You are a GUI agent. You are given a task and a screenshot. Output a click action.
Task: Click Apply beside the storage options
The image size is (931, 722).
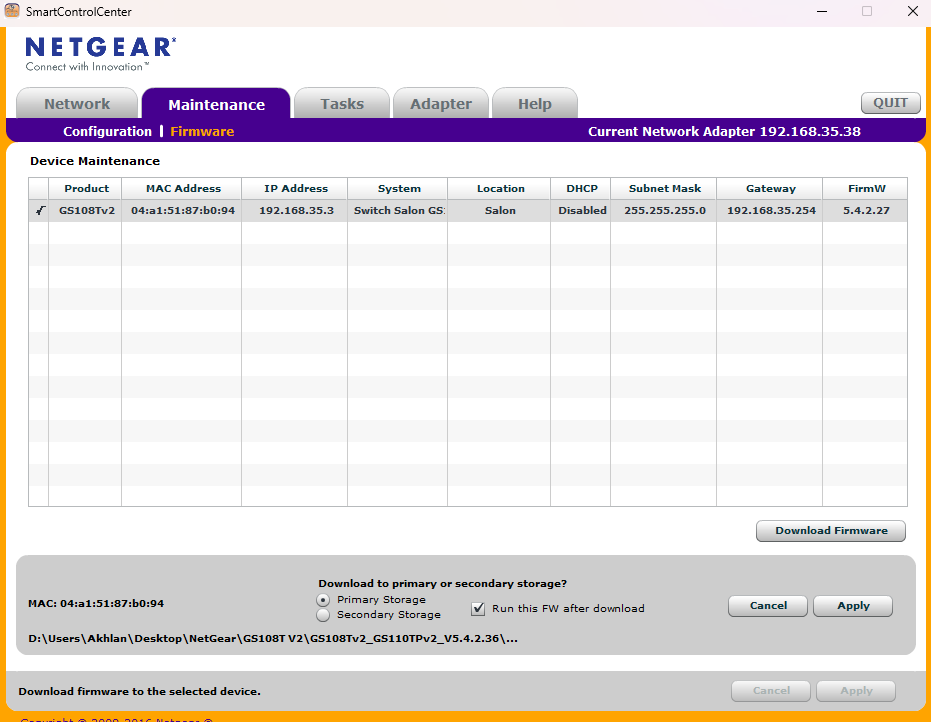853,606
